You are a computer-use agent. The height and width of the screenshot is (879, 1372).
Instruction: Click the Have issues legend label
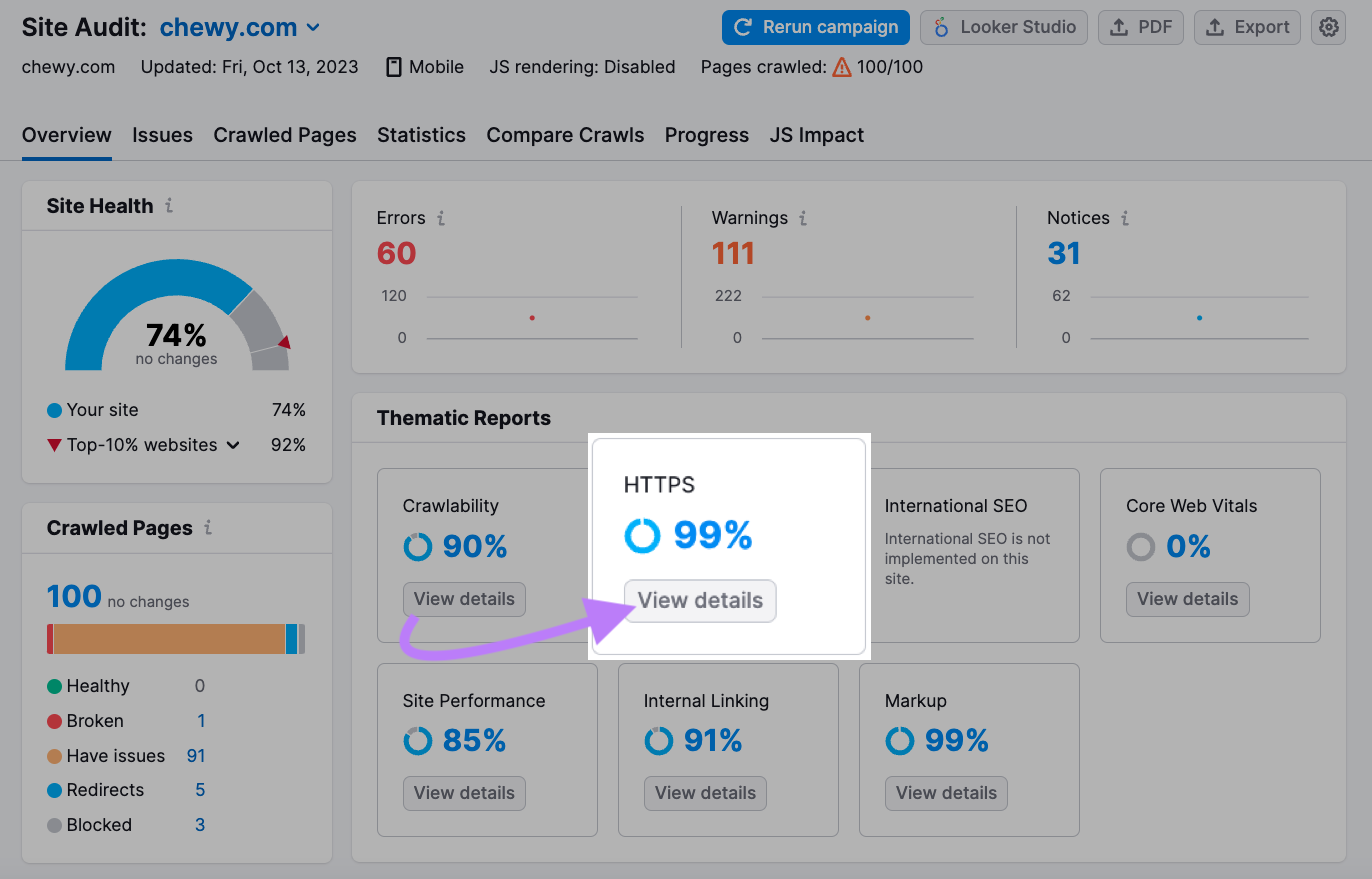pyautogui.click(x=116, y=756)
